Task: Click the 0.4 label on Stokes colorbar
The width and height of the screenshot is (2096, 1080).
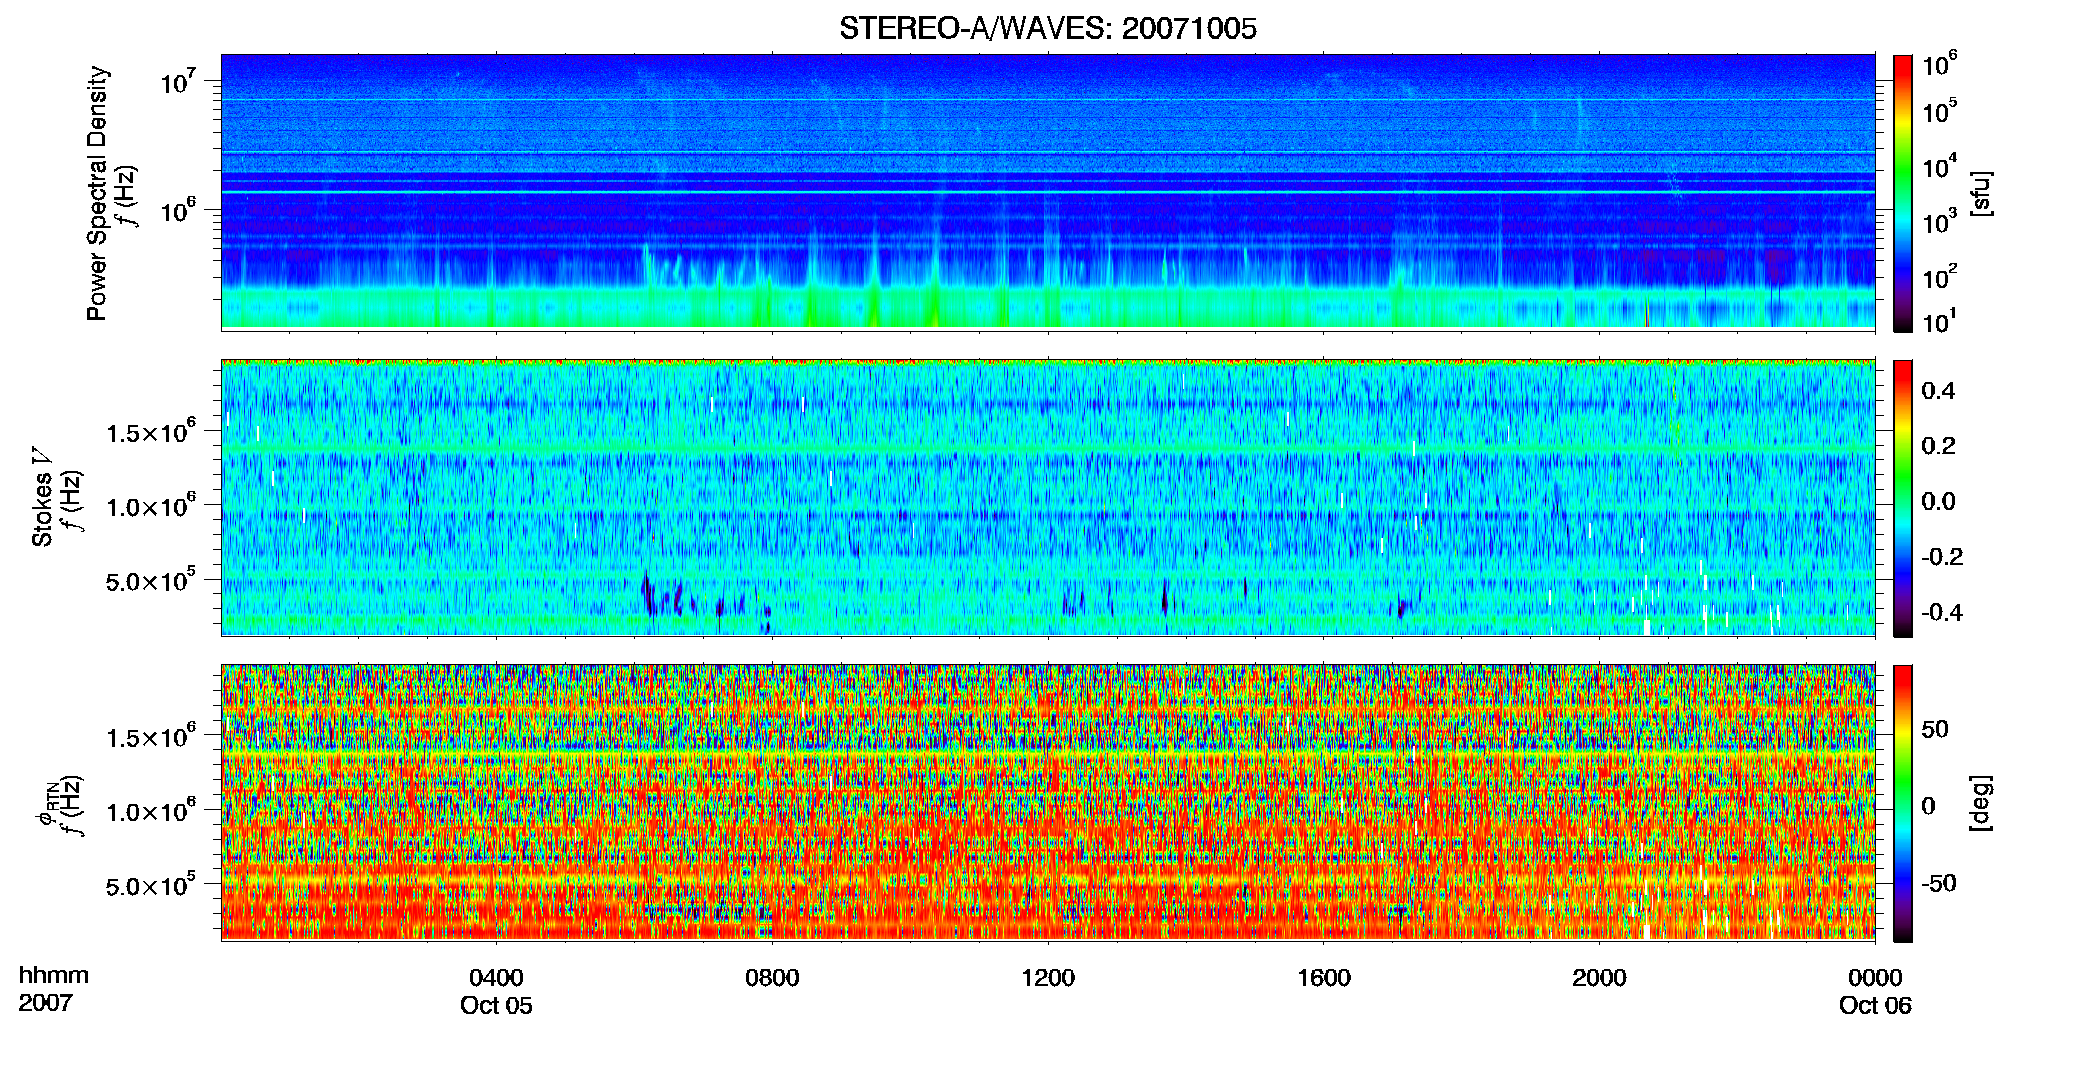Action: pyautogui.click(x=1939, y=391)
